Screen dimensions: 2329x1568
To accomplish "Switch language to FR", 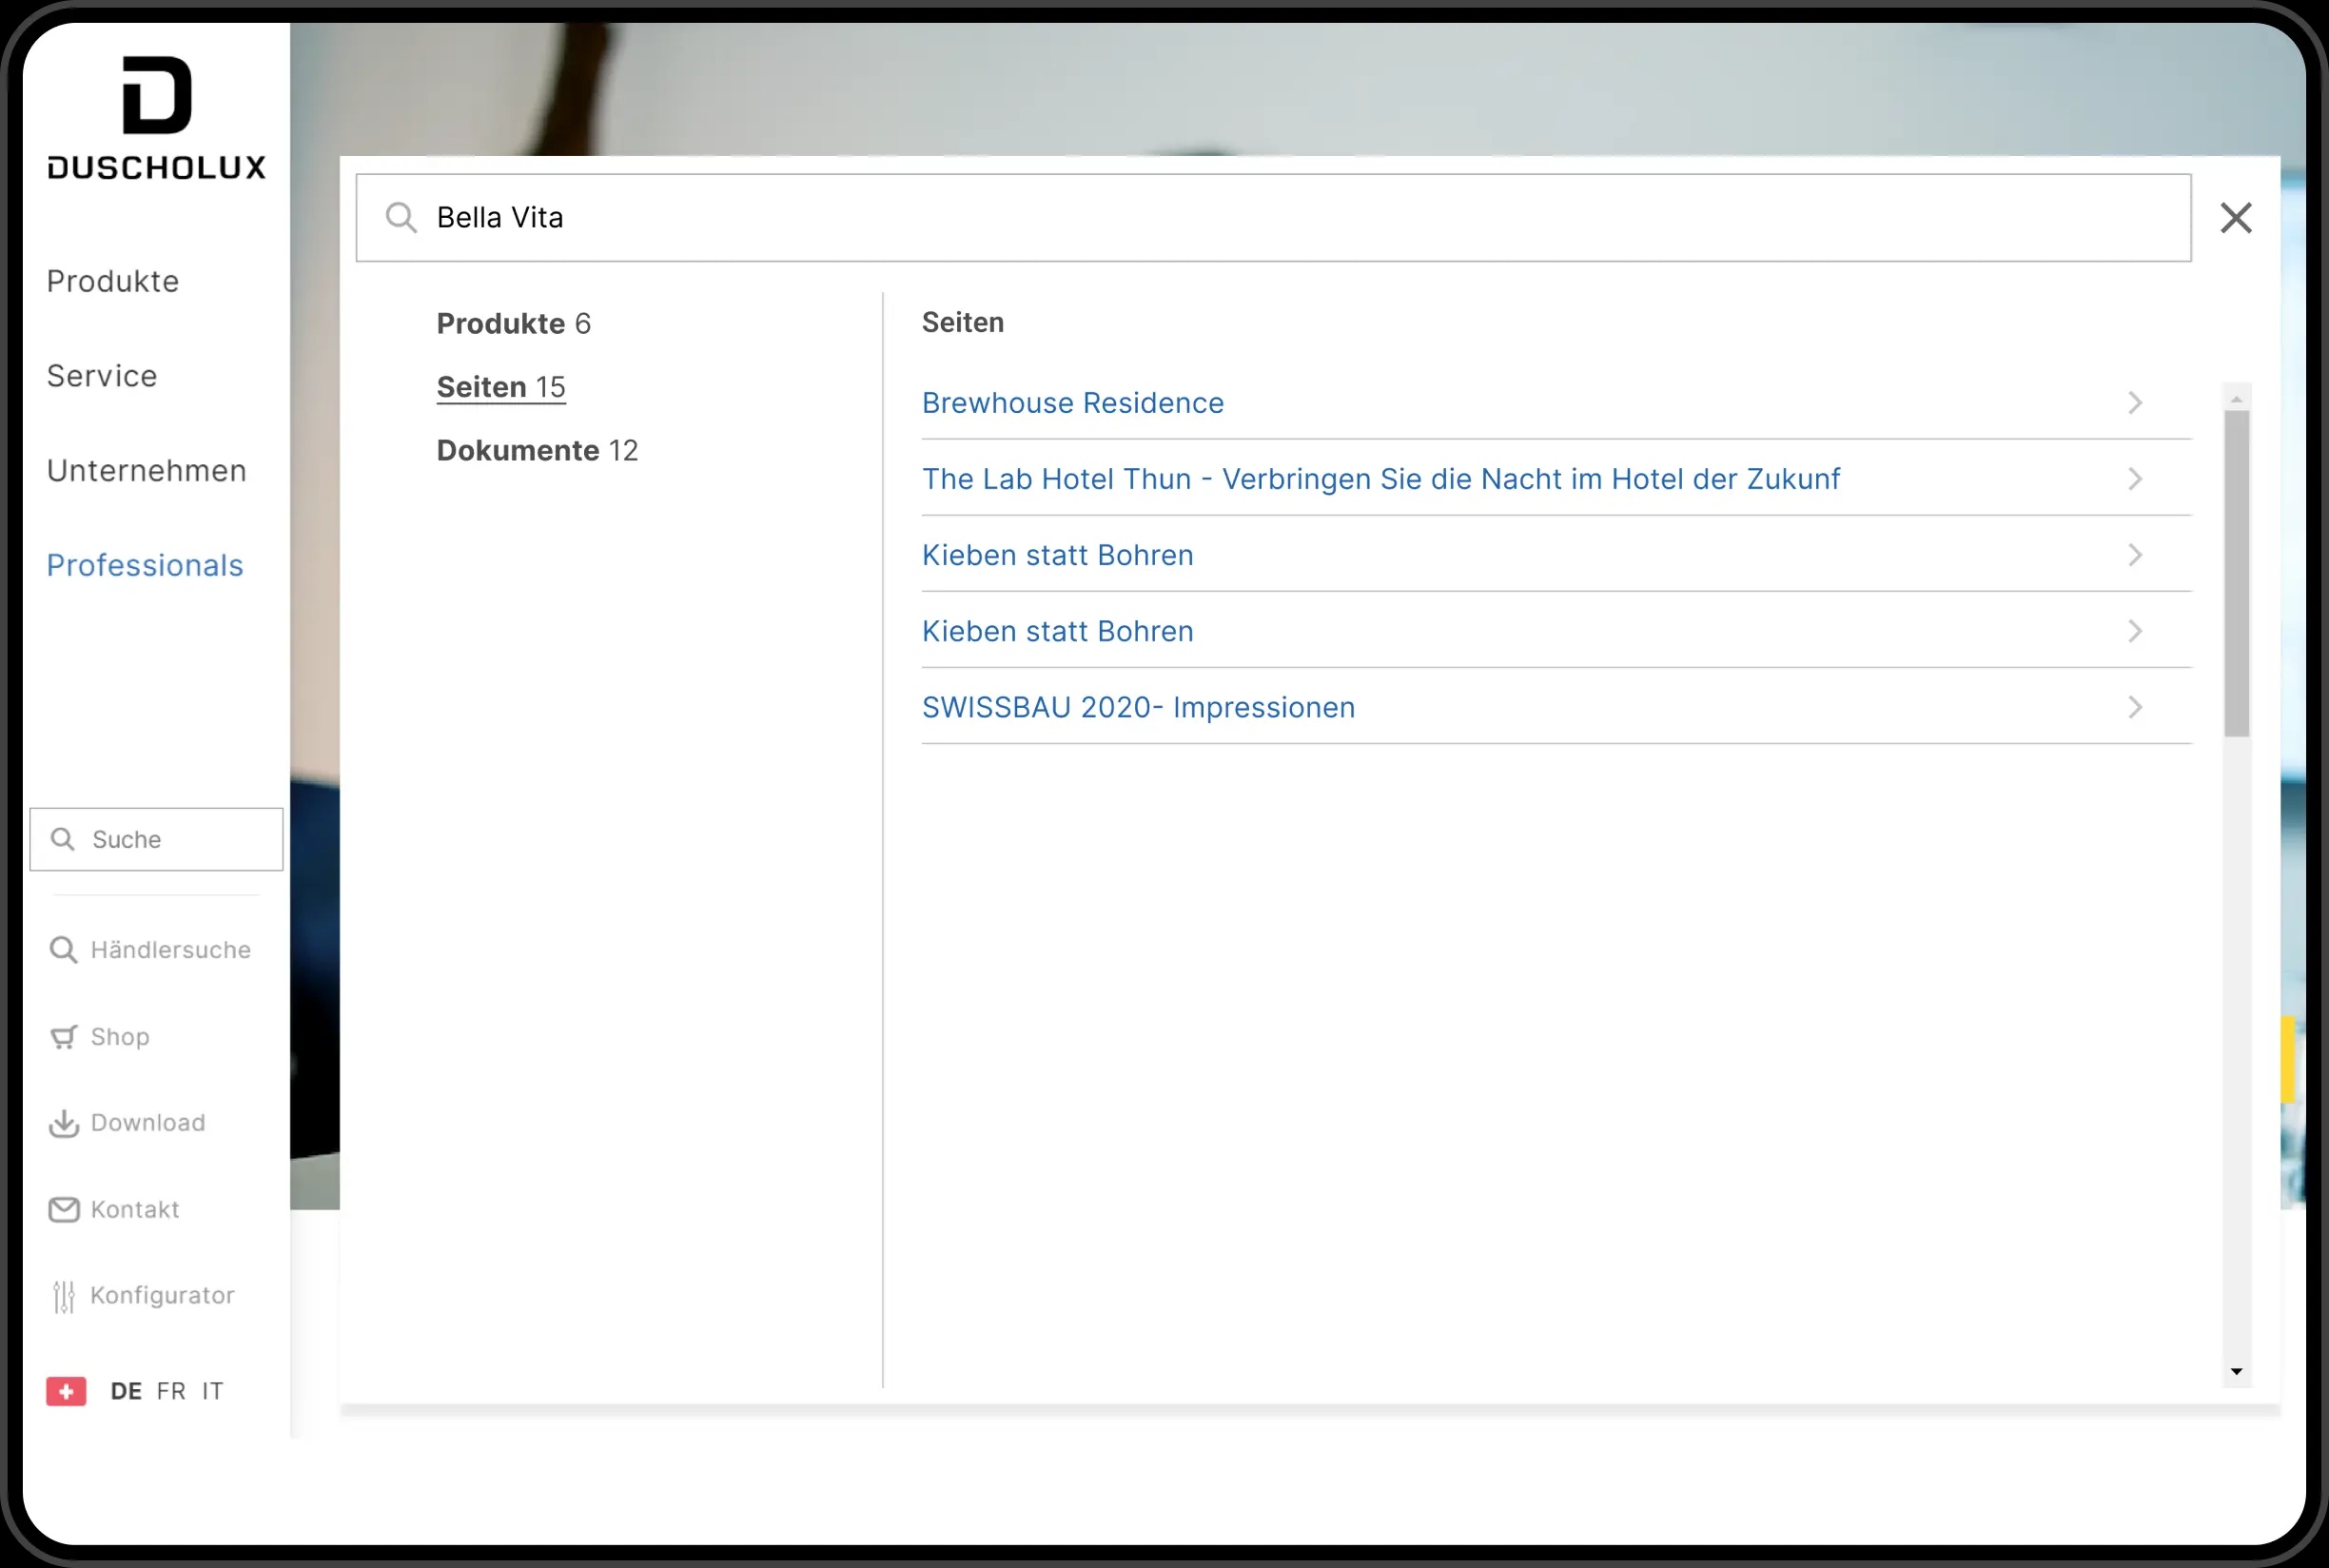I will coord(171,1391).
